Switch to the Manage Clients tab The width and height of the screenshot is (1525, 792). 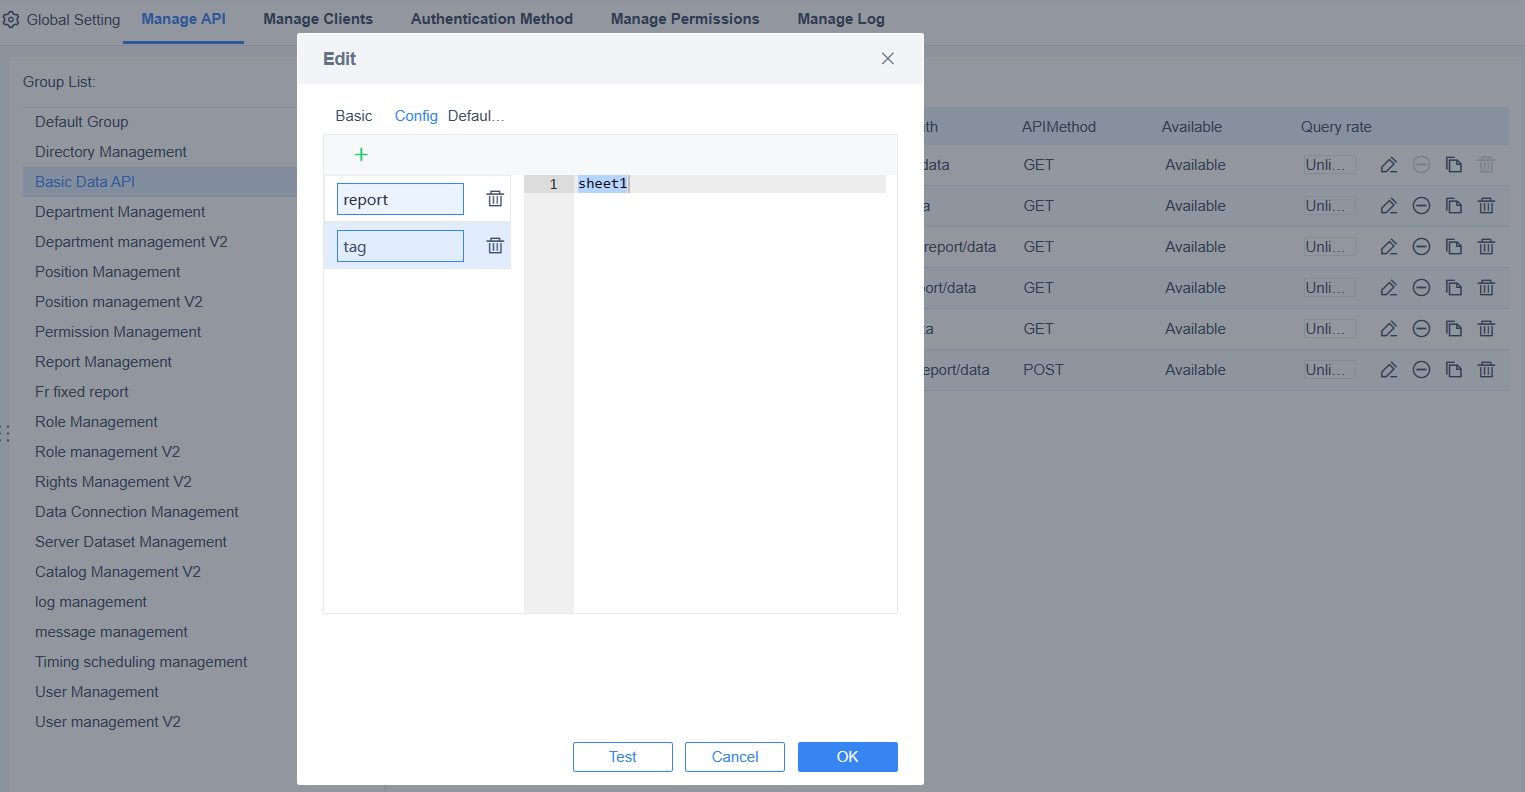318,19
